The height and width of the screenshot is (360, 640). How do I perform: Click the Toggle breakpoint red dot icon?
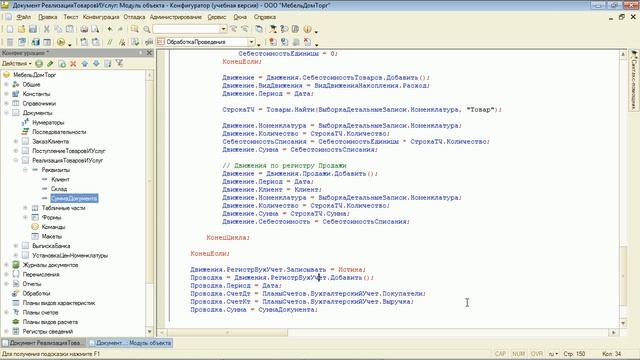pyautogui.click(x=273, y=42)
